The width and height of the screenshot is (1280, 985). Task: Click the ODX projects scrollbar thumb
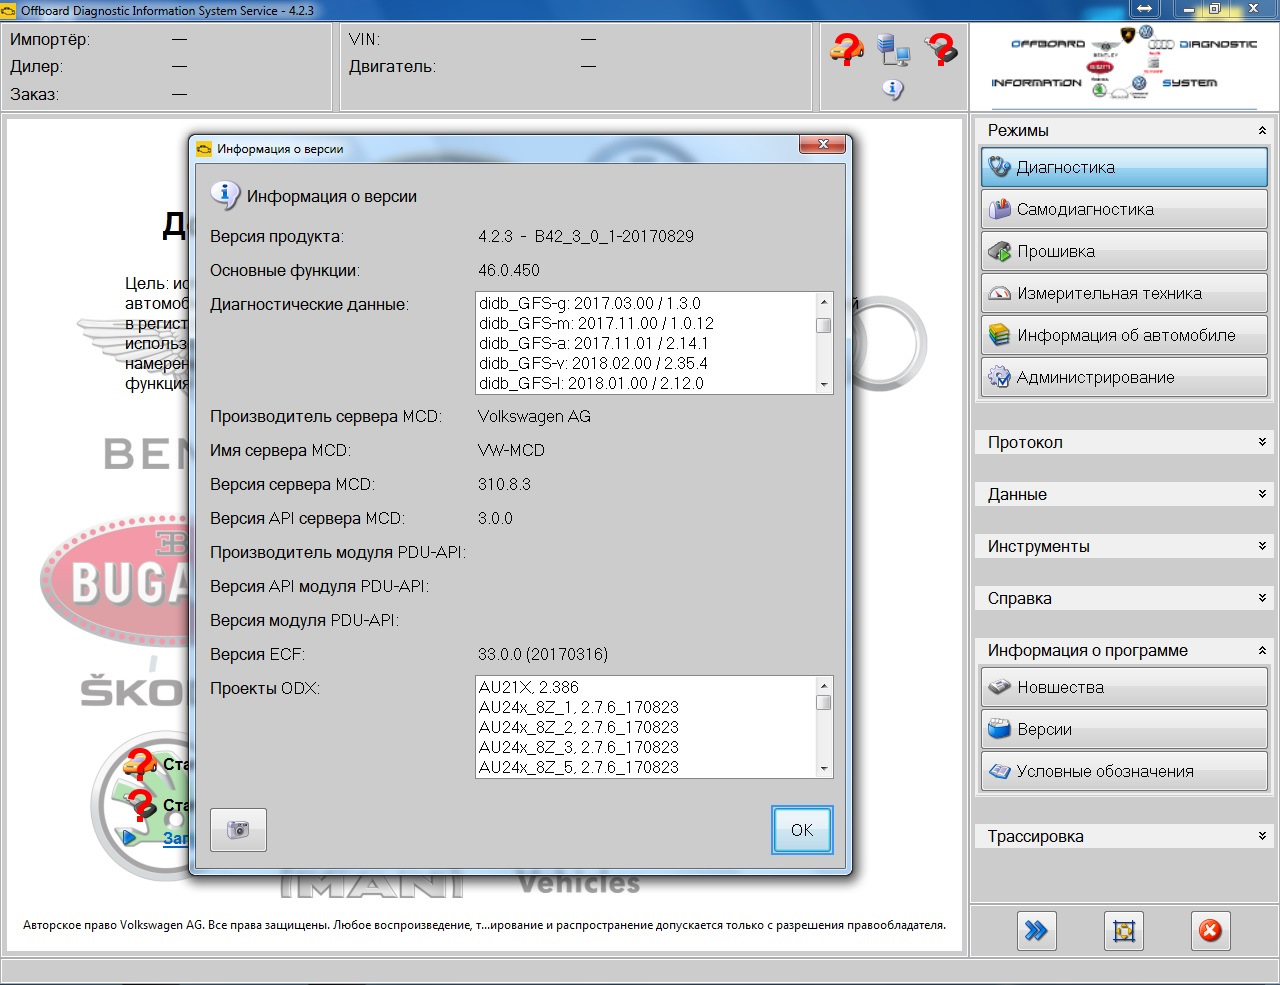coord(824,702)
